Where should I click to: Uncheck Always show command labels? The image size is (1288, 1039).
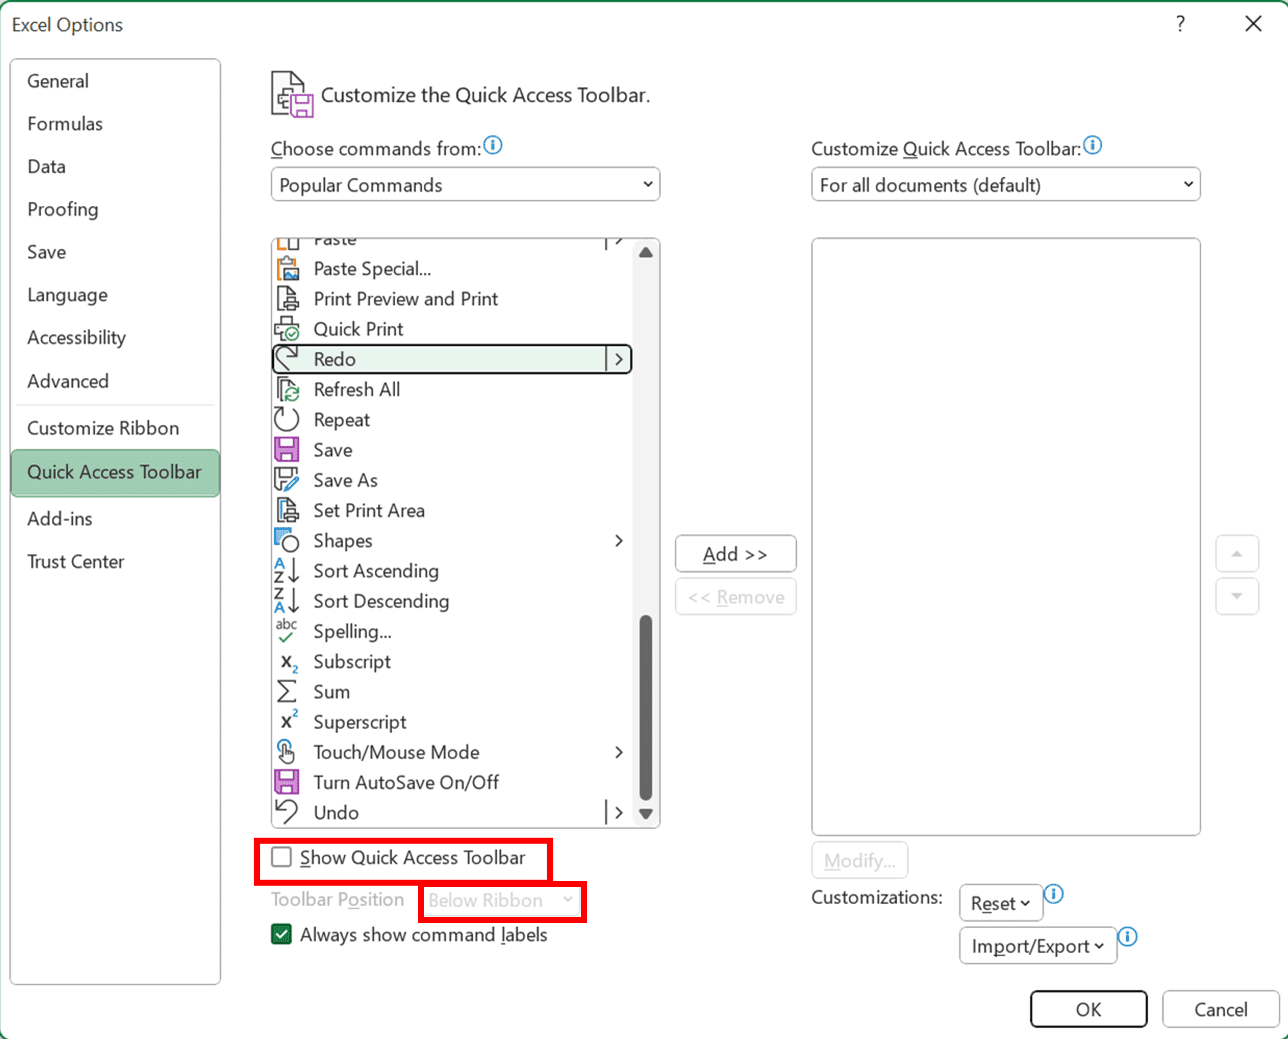pos(282,935)
